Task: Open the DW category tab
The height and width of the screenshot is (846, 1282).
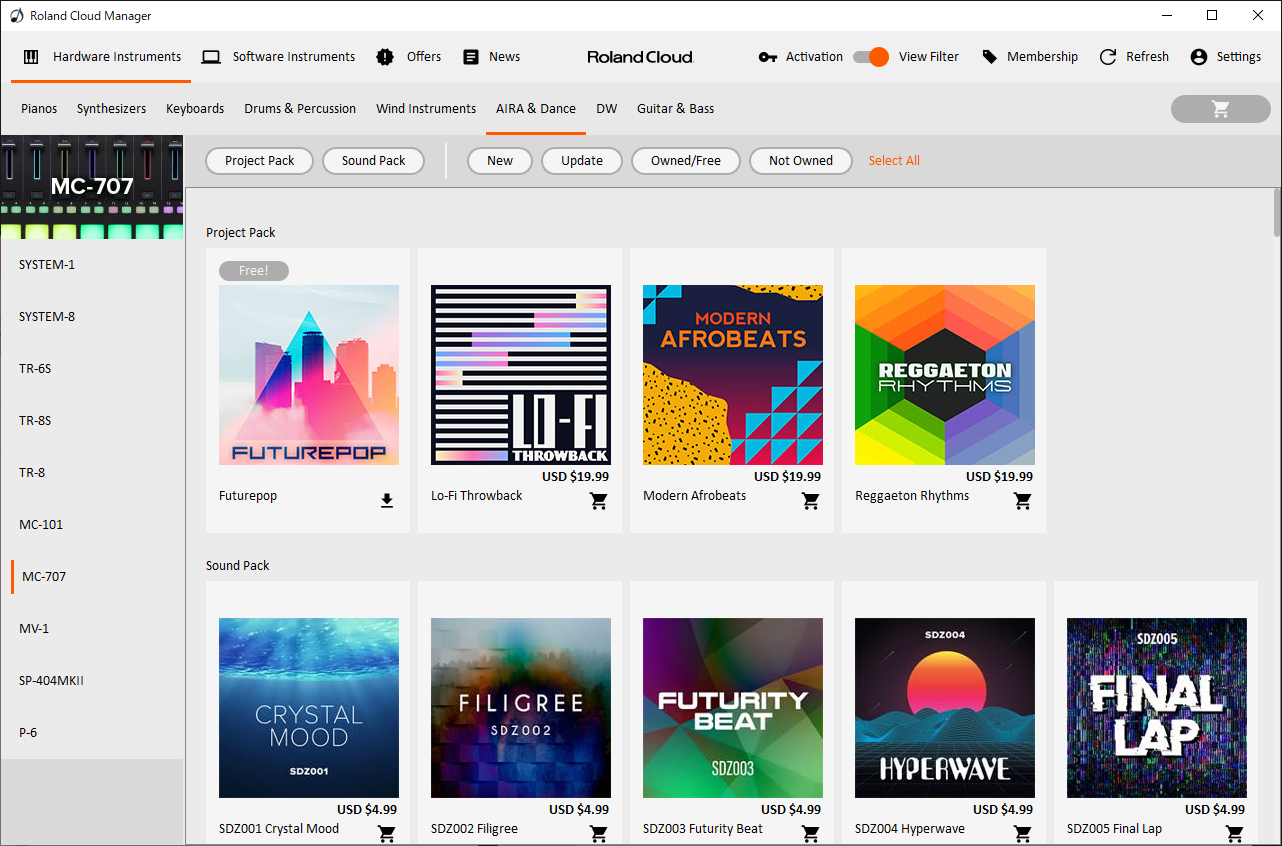Action: click(607, 109)
